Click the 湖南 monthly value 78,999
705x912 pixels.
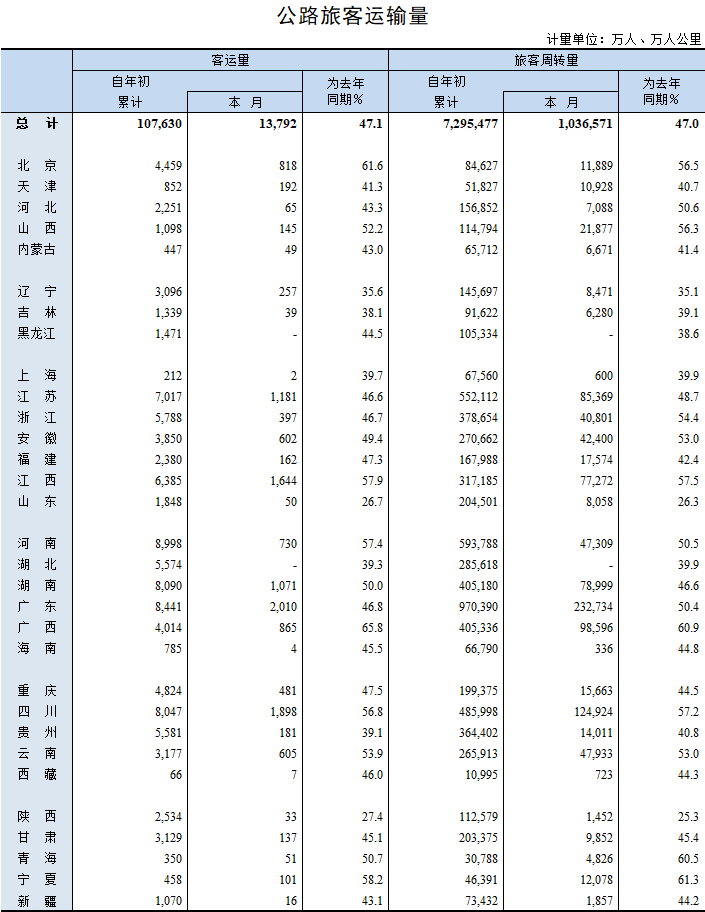596,586
